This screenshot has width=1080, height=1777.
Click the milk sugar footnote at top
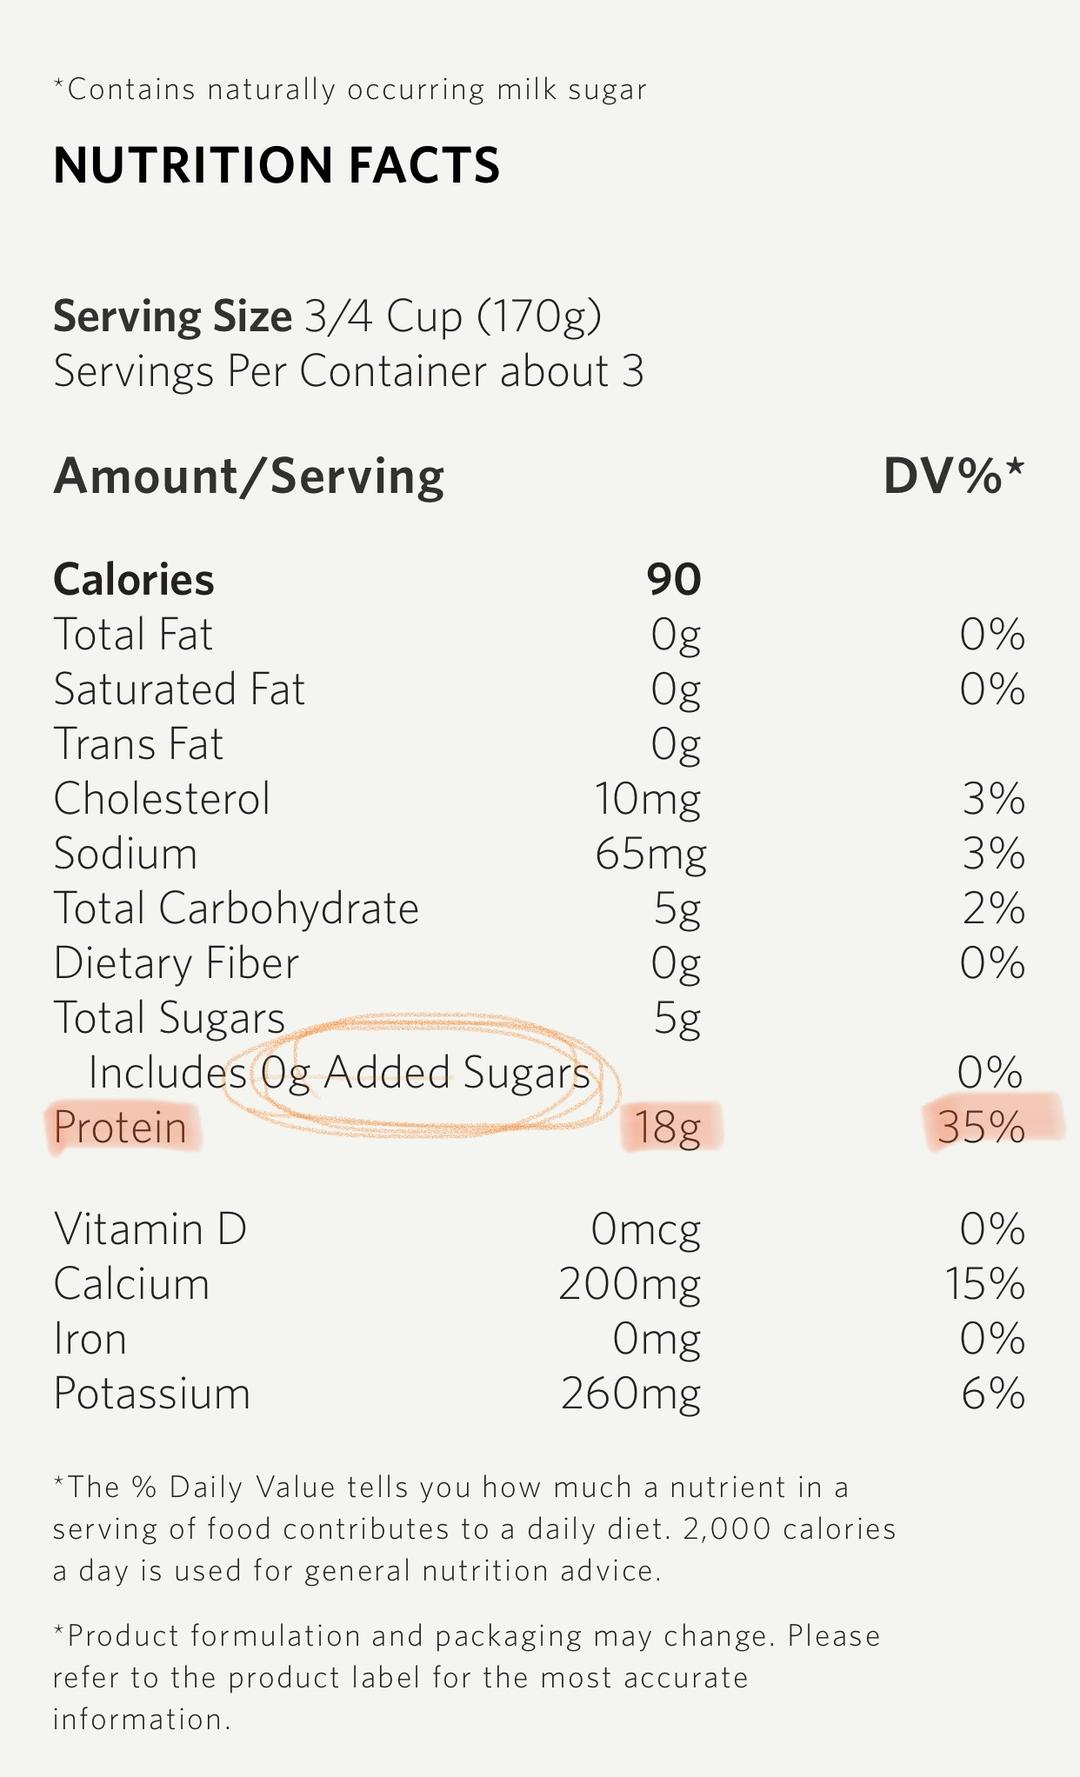[x=350, y=90]
